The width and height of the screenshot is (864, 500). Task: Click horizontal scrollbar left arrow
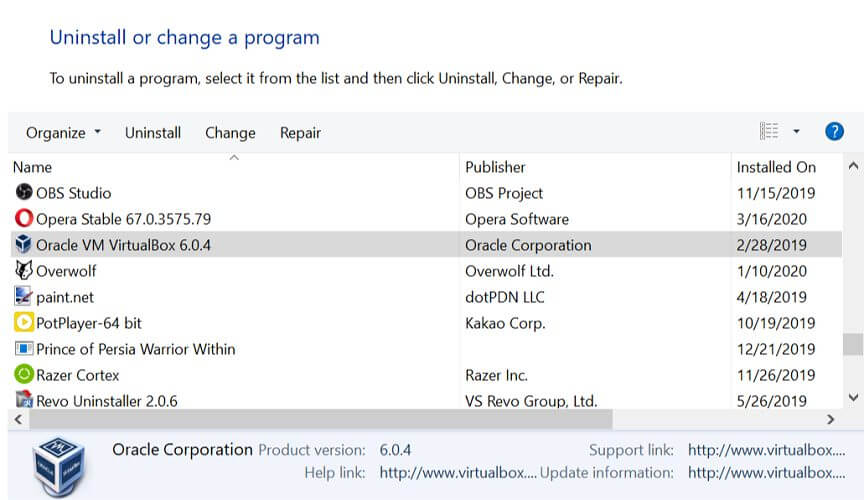coord(19,420)
